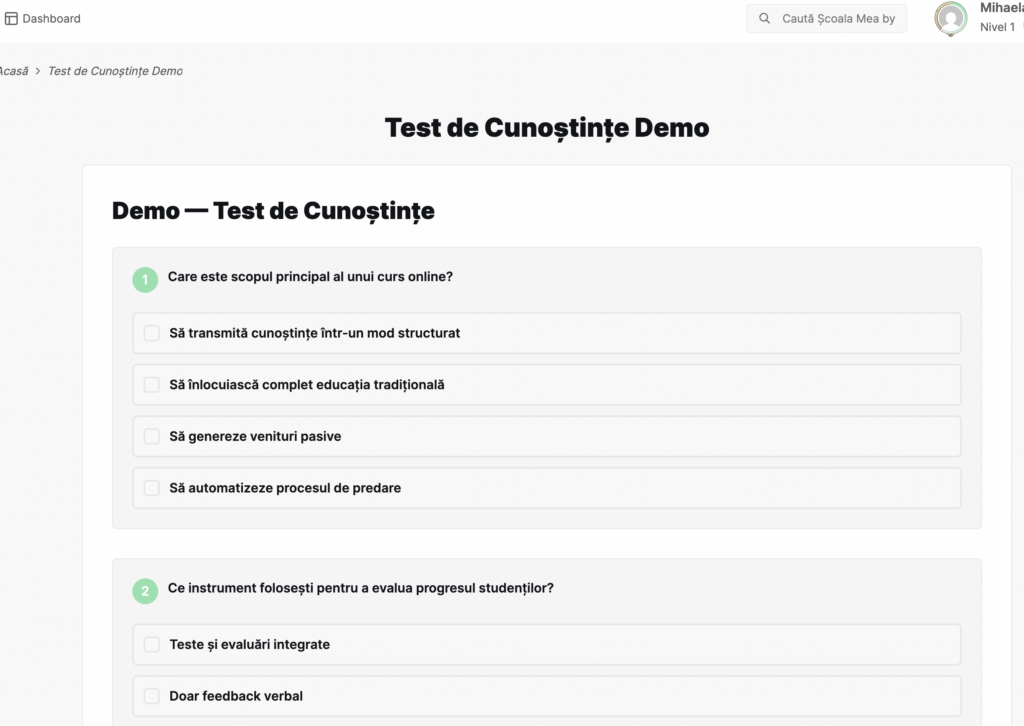Choose the 'Doar feedback verbal' answer row
The height and width of the screenshot is (726, 1024).
[547, 696]
